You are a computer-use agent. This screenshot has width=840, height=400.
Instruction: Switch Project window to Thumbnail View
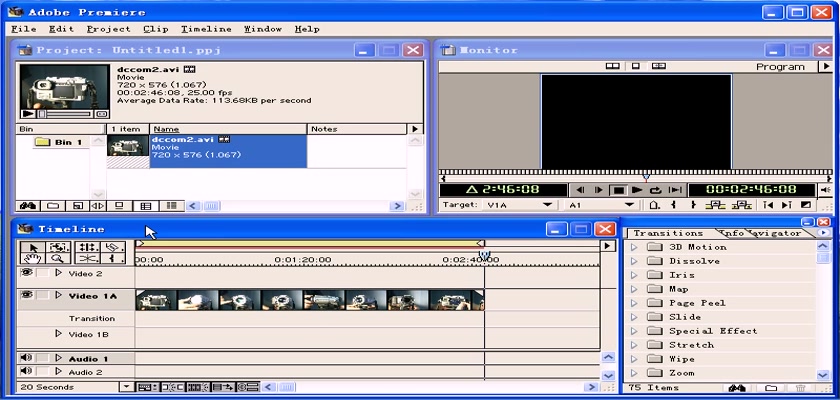(x=146, y=206)
